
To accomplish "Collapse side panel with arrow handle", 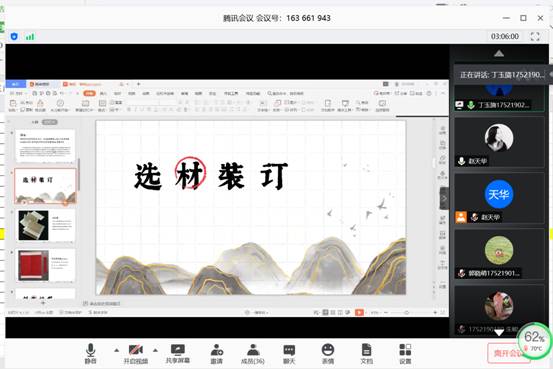I will pos(444,199).
